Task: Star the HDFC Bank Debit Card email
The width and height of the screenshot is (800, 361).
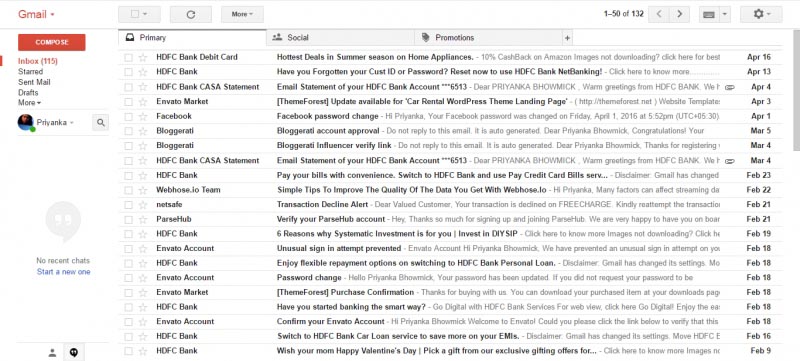Action: tap(143, 57)
